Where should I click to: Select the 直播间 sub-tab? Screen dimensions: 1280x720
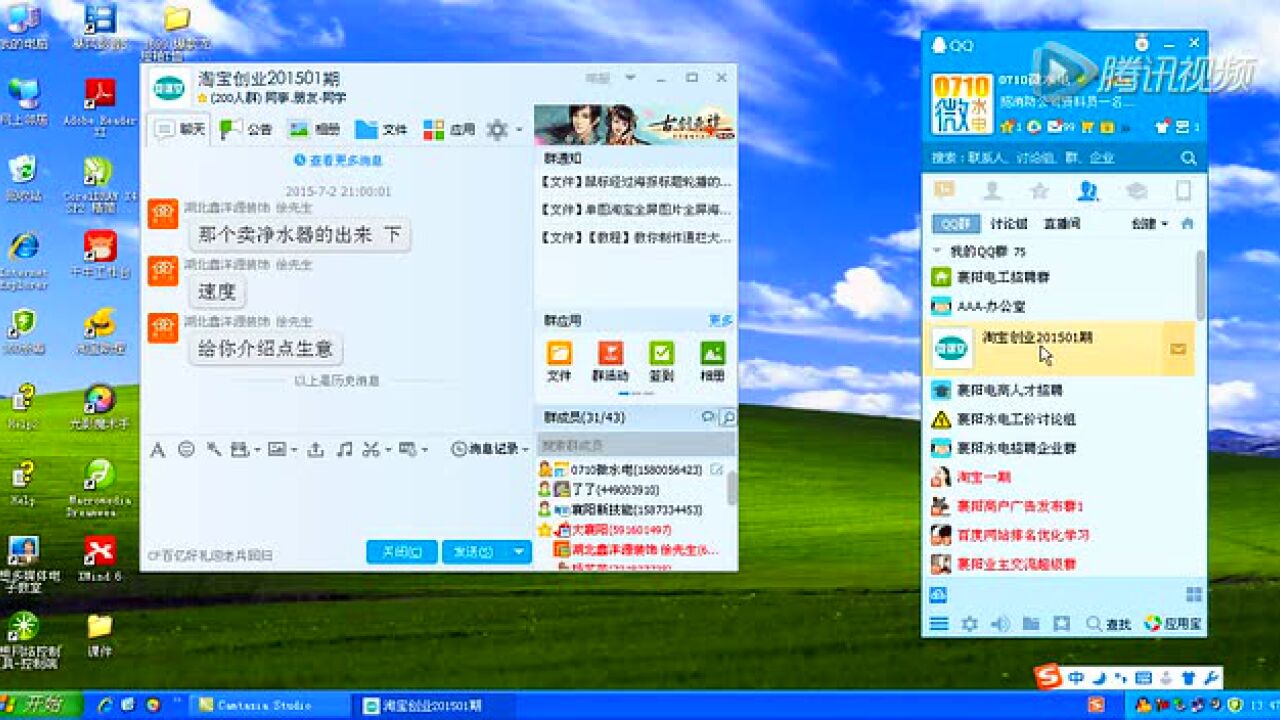(1061, 224)
